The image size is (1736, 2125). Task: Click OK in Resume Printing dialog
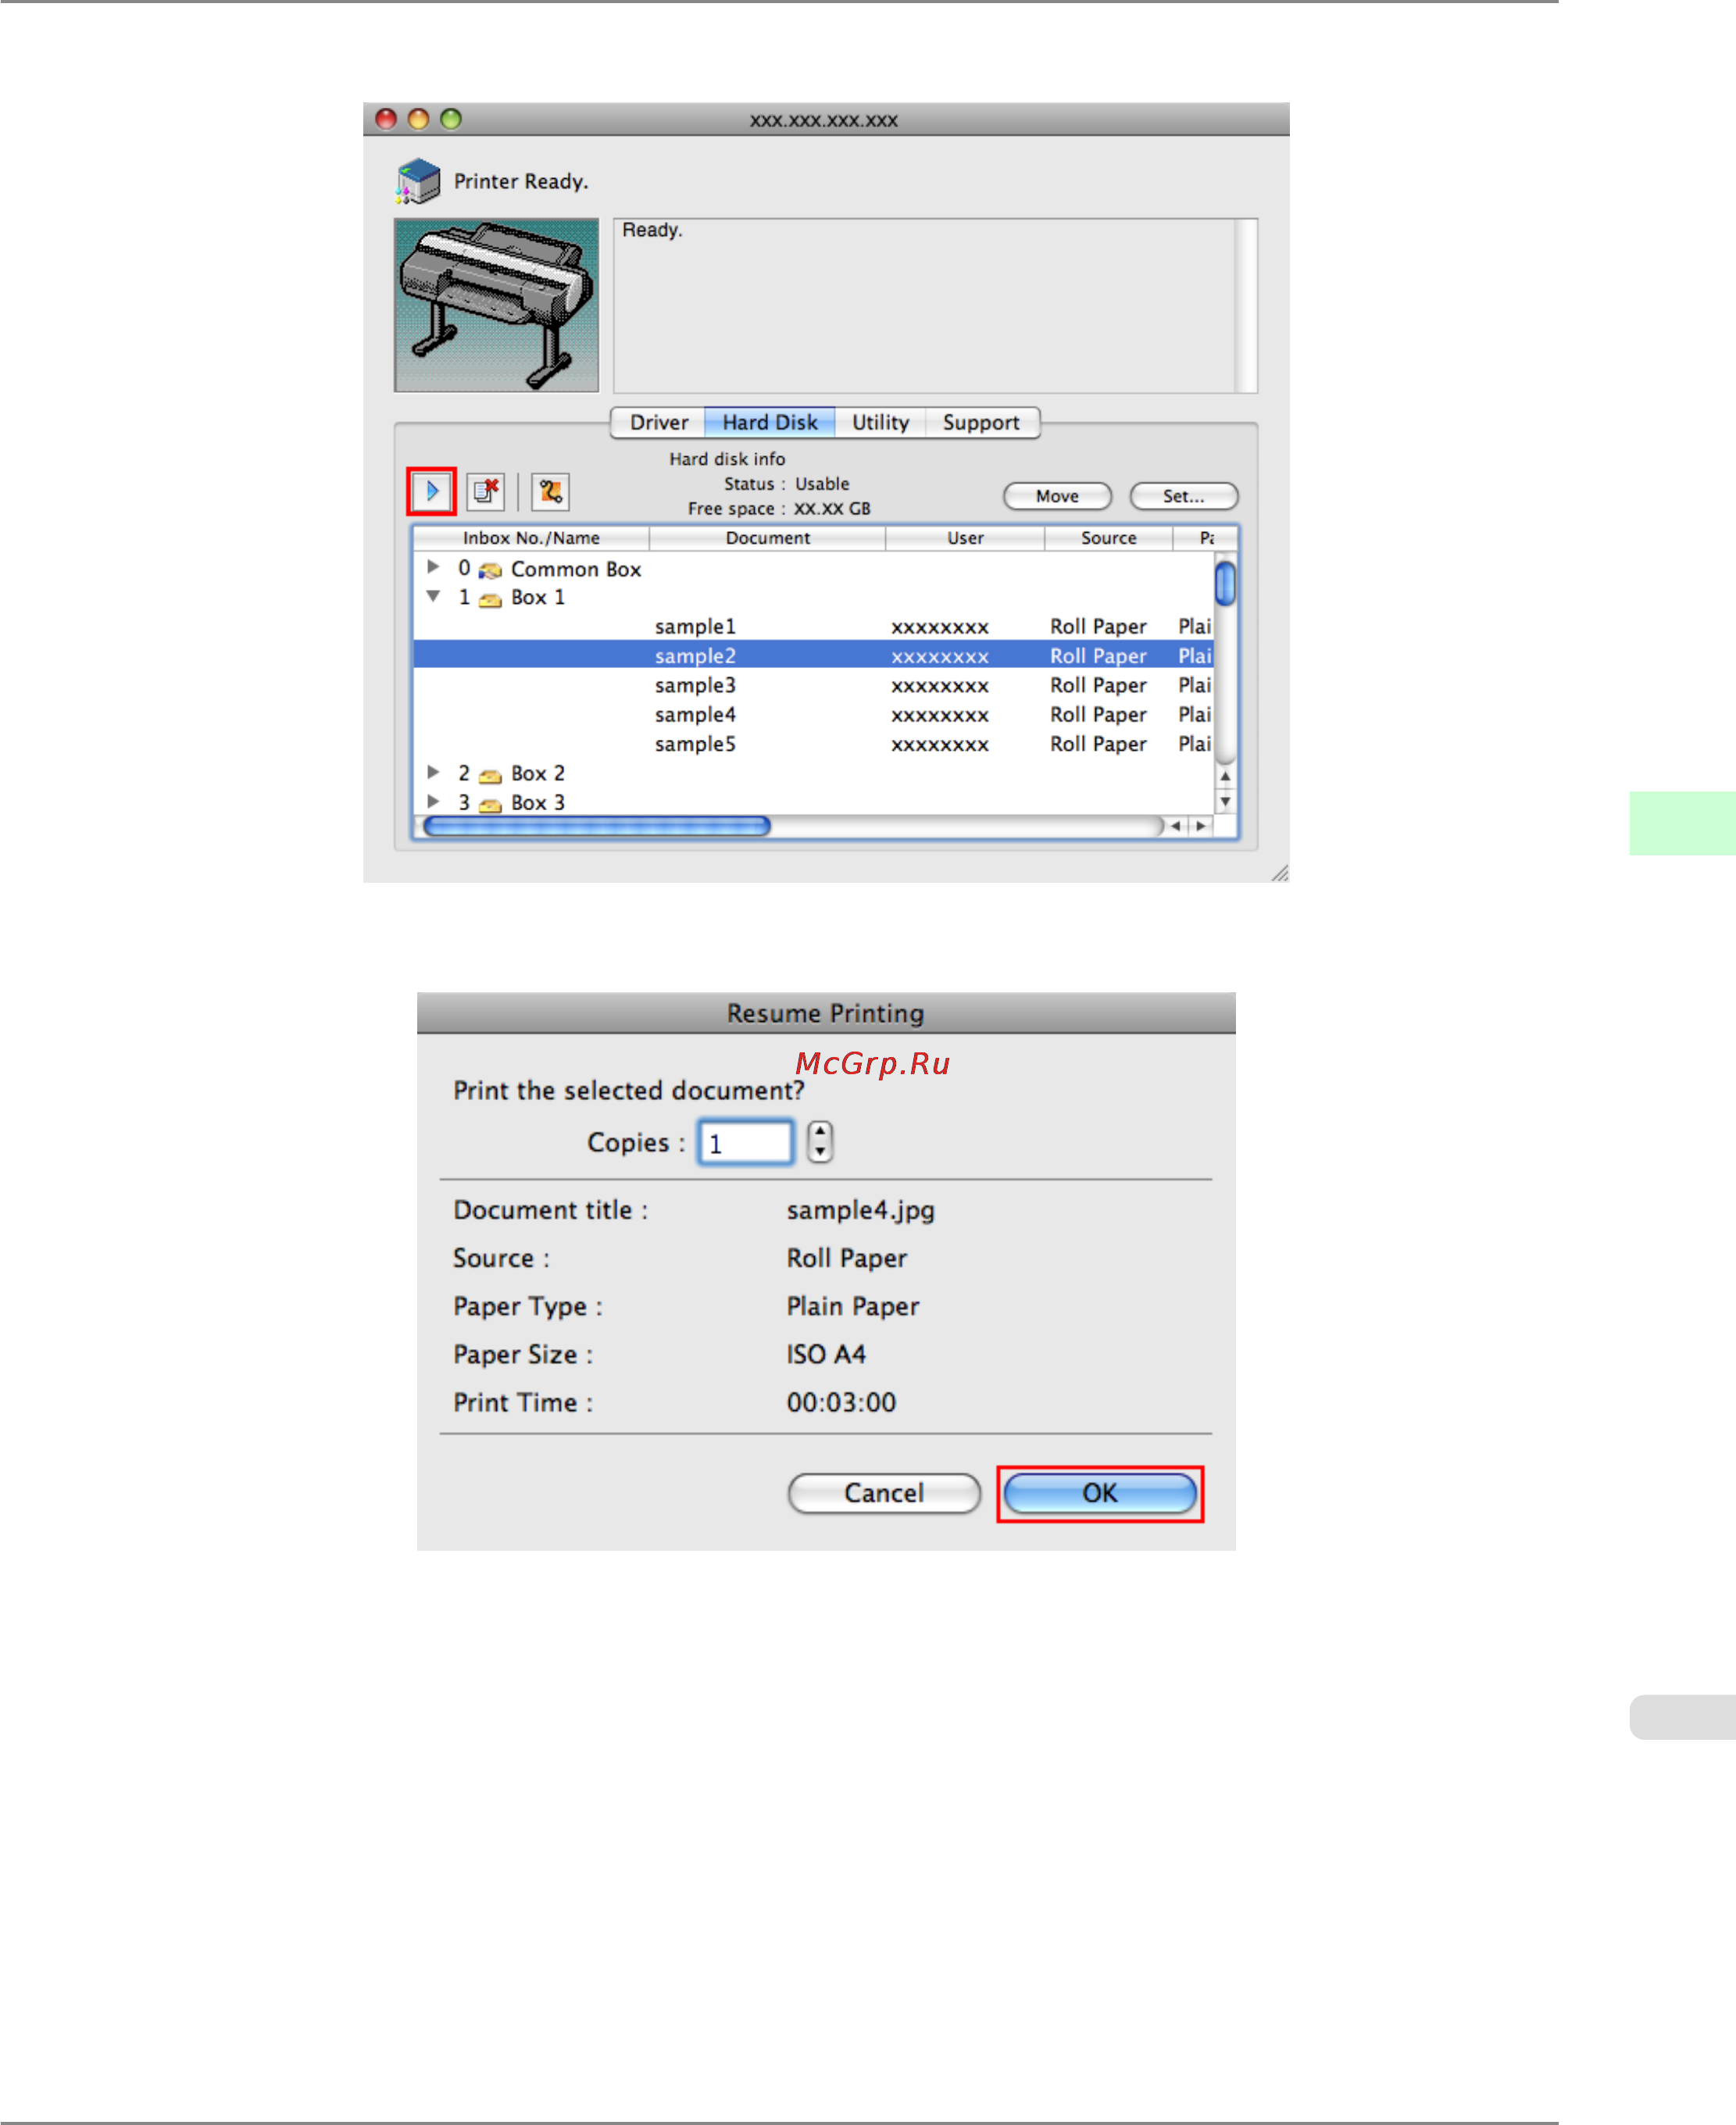pyautogui.click(x=1099, y=1493)
